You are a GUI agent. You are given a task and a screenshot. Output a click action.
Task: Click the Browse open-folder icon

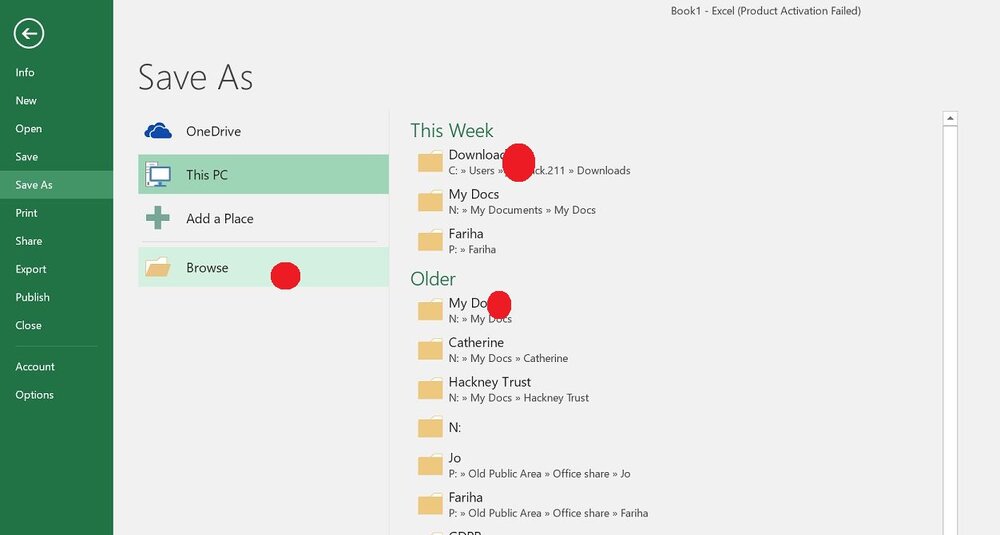click(158, 267)
